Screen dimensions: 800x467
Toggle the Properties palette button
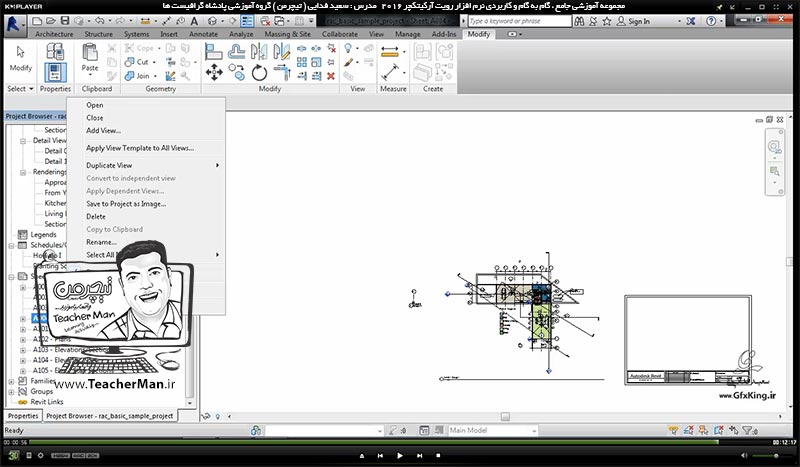point(55,72)
